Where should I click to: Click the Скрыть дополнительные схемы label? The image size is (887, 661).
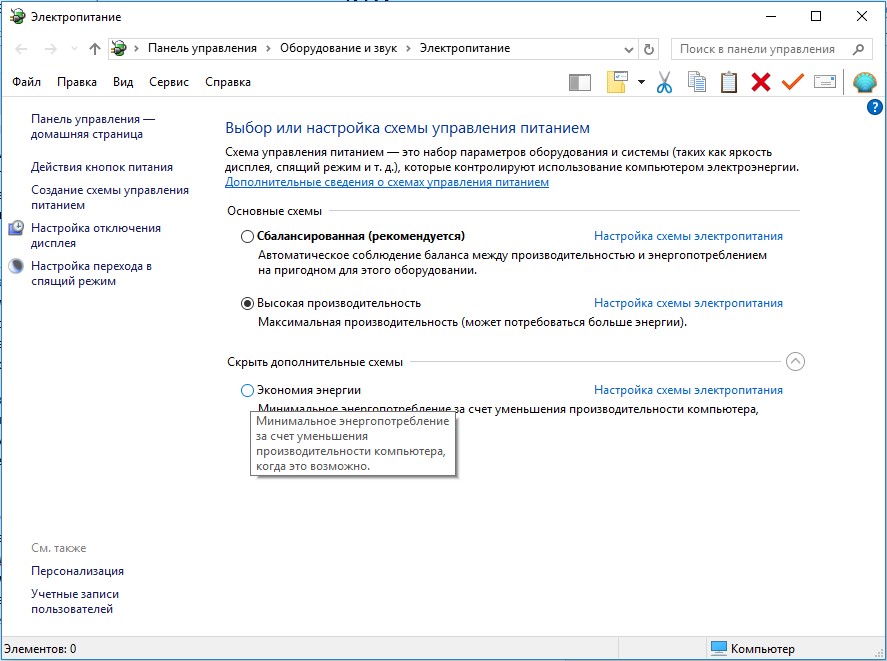(315, 362)
